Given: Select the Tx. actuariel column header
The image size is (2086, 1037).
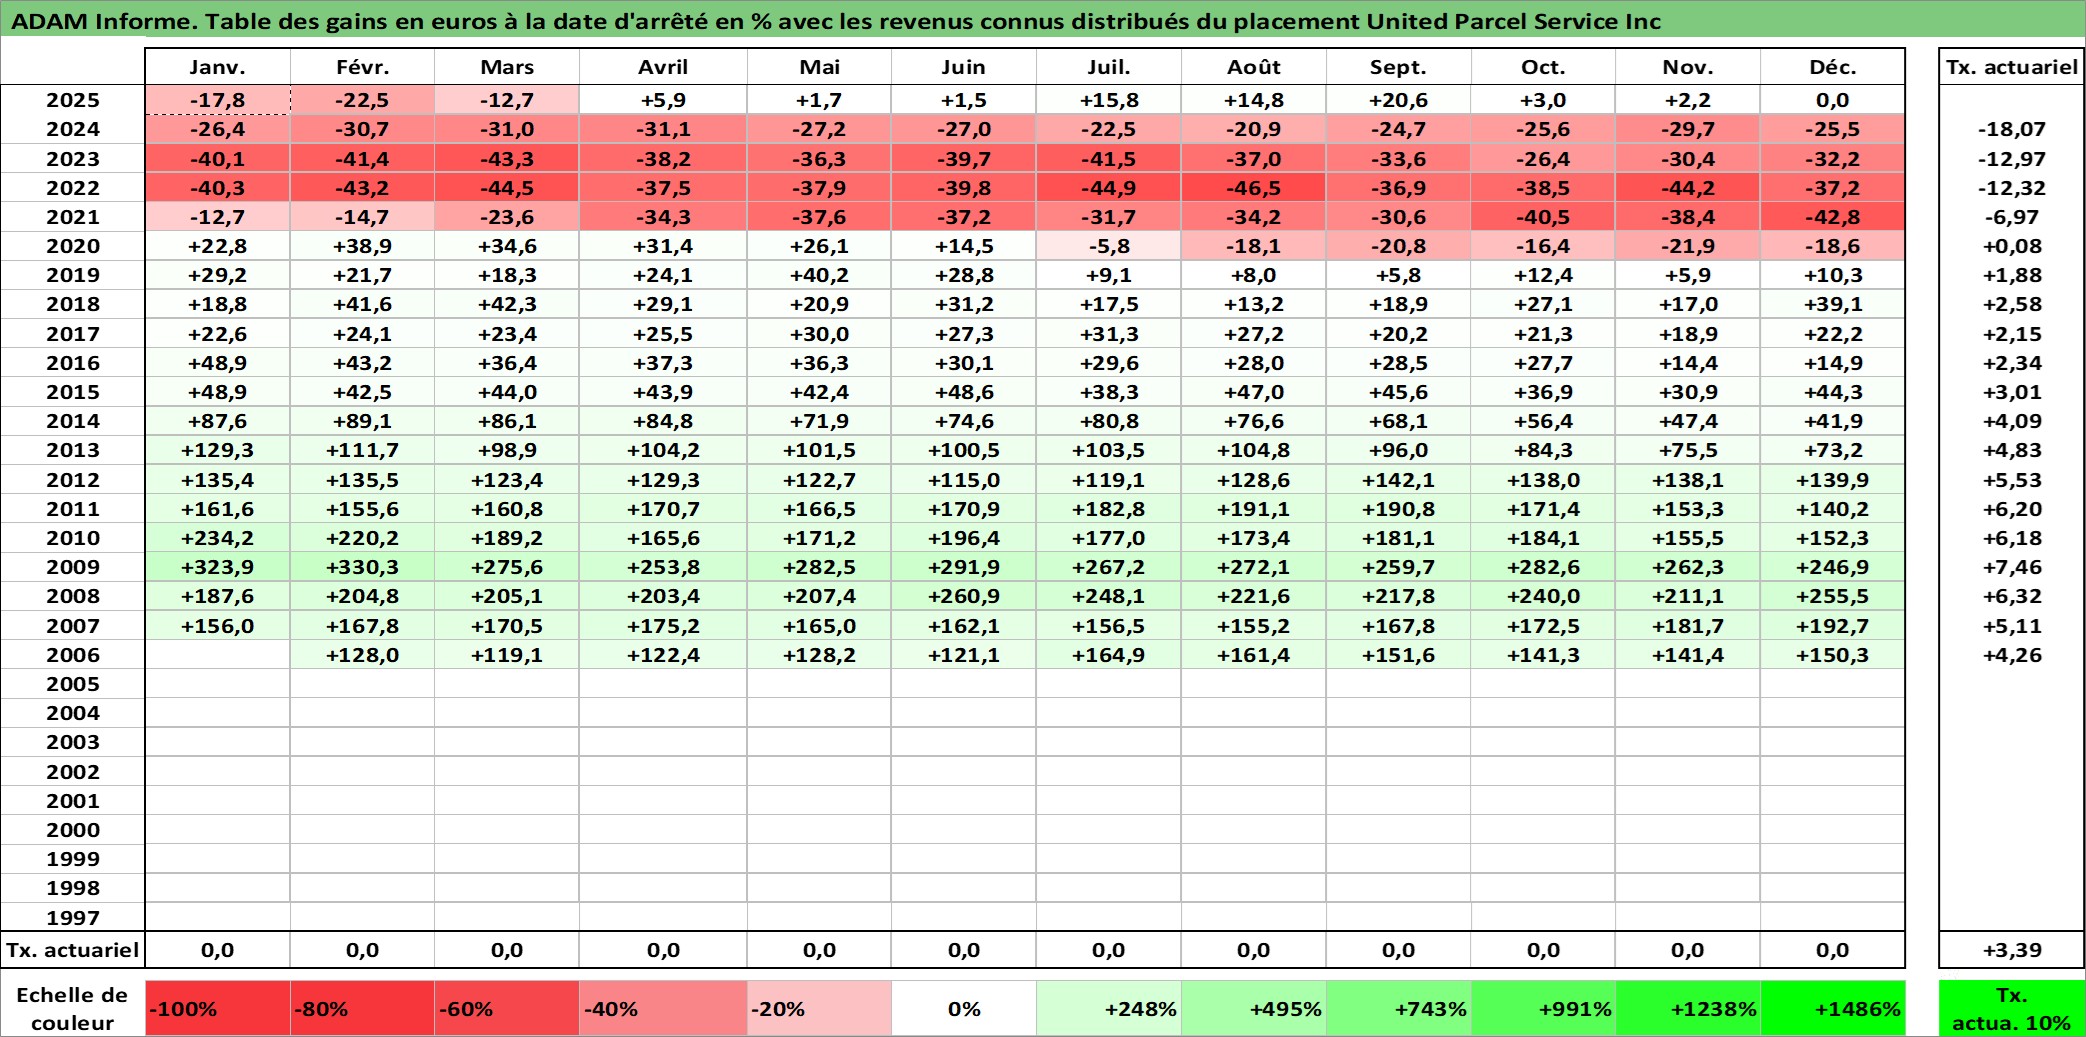Looking at the screenshot, I should pos(2012,67).
